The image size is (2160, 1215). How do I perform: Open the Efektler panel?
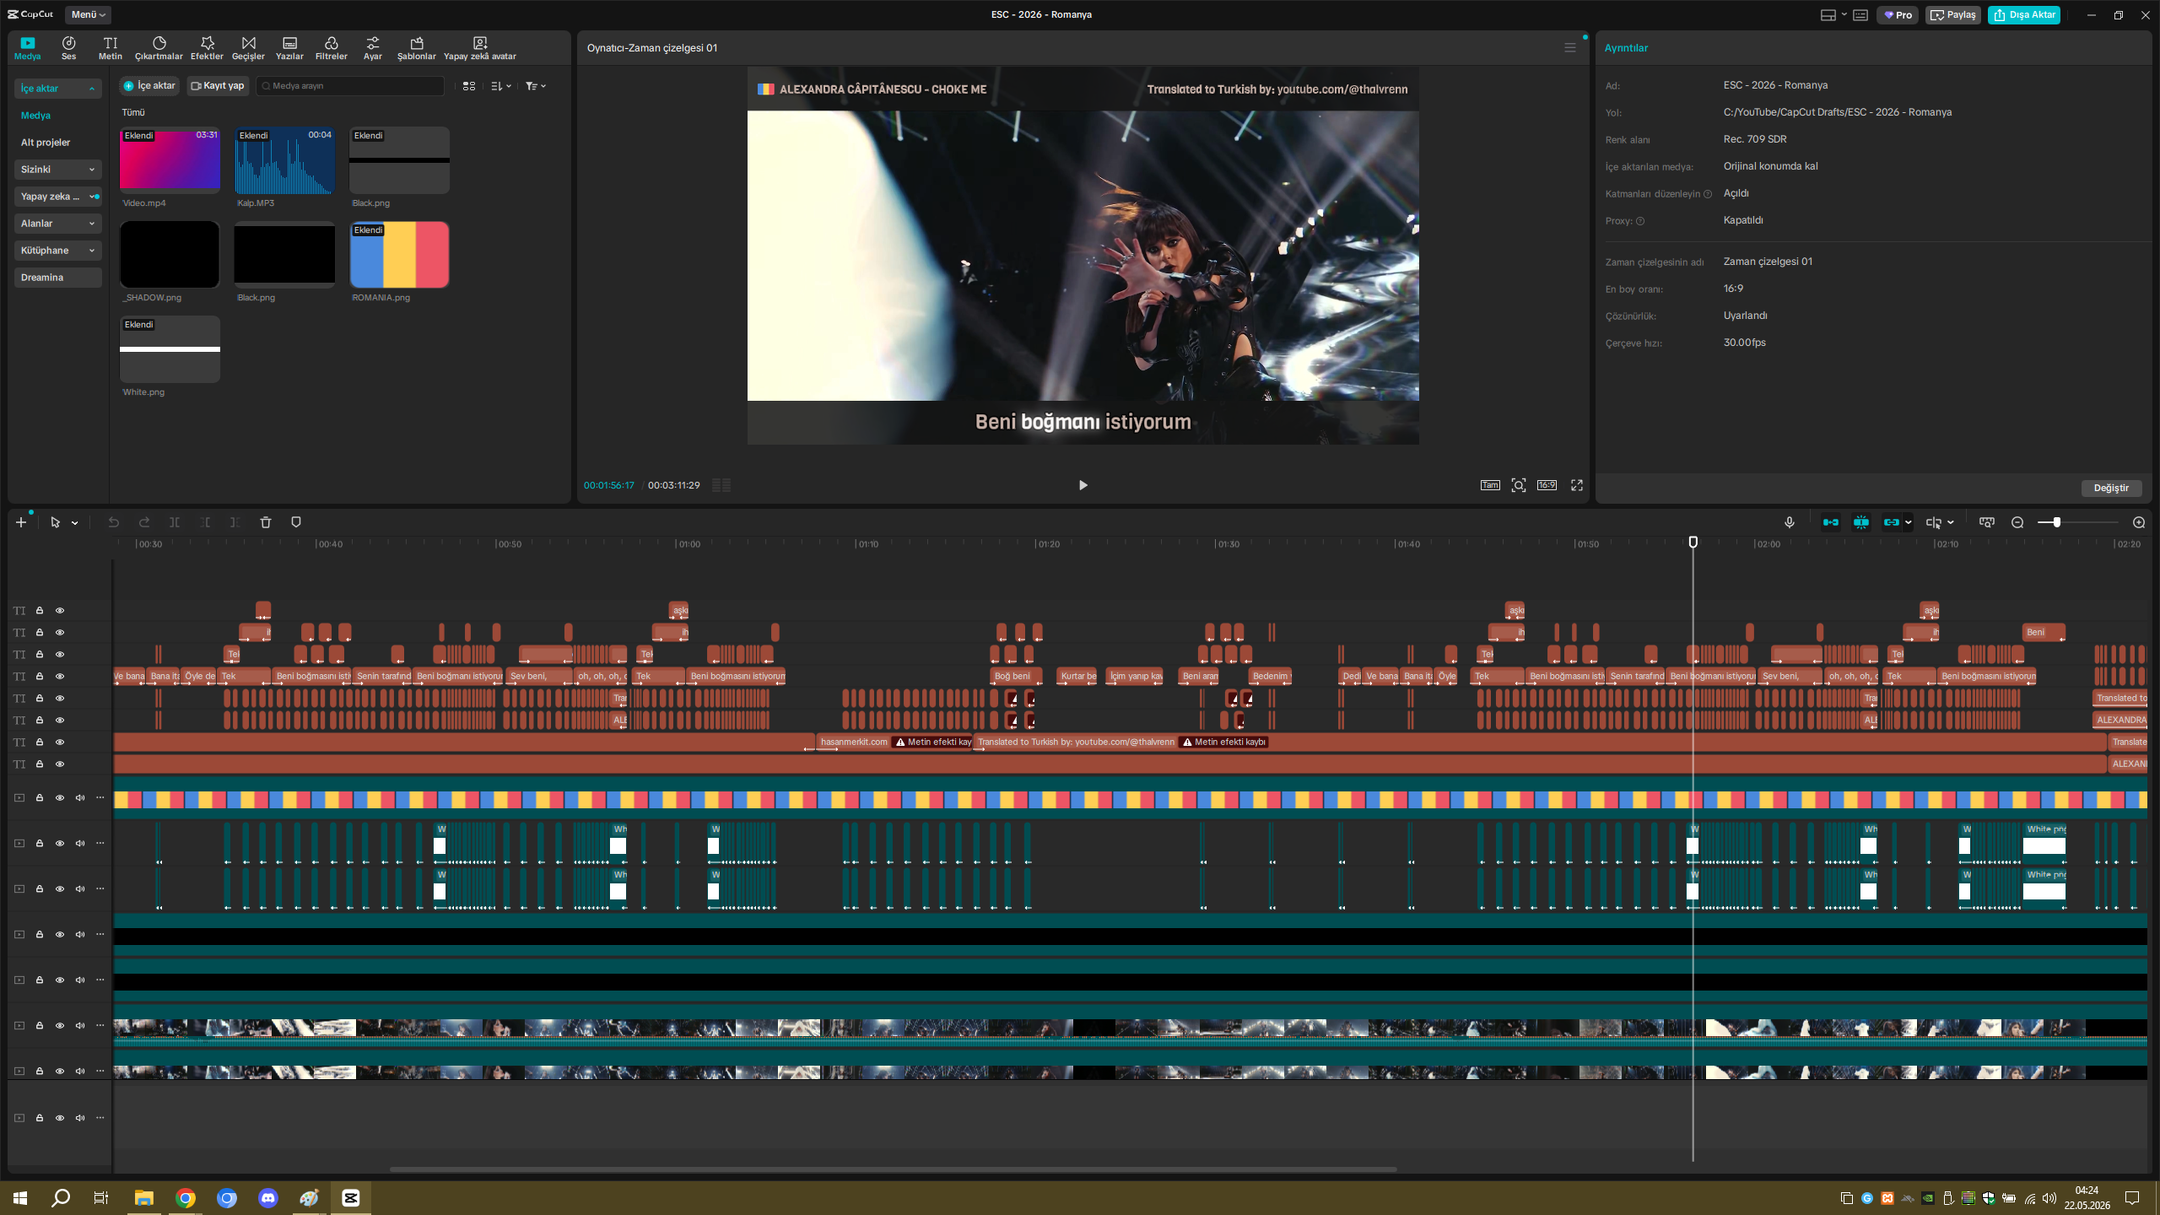click(207, 48)
